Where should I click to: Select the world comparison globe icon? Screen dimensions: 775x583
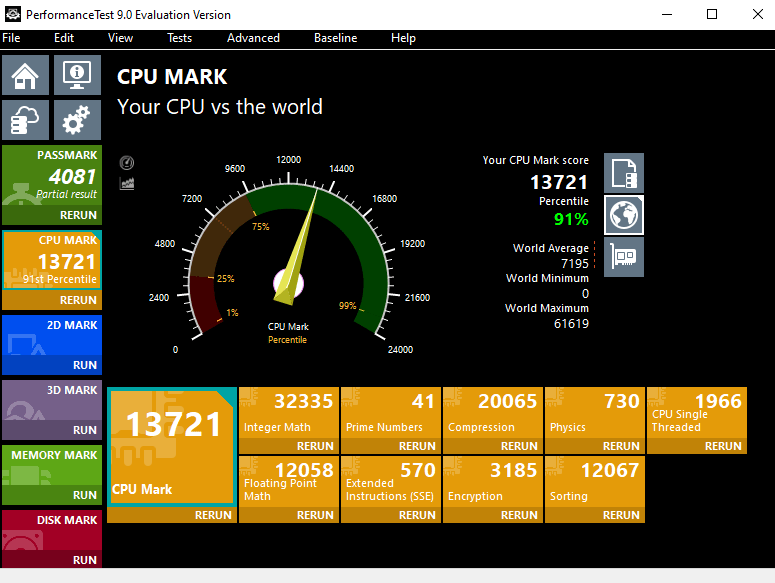(624, 215)
